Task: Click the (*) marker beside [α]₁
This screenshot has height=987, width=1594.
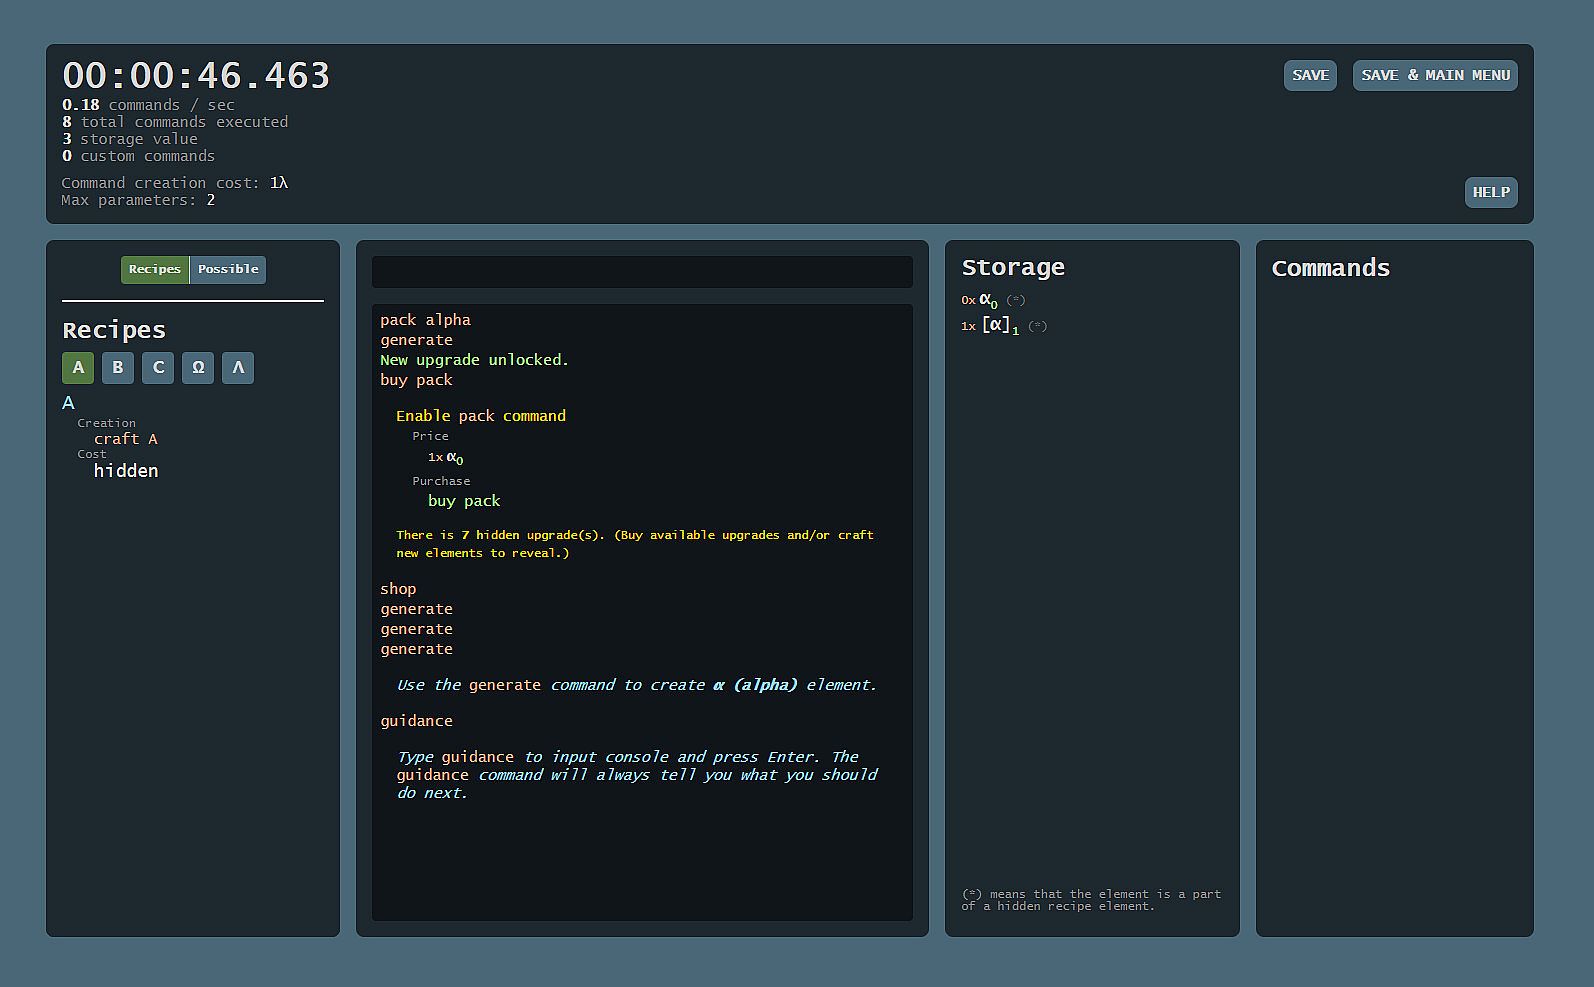Action: click(x=1037, y=326)
